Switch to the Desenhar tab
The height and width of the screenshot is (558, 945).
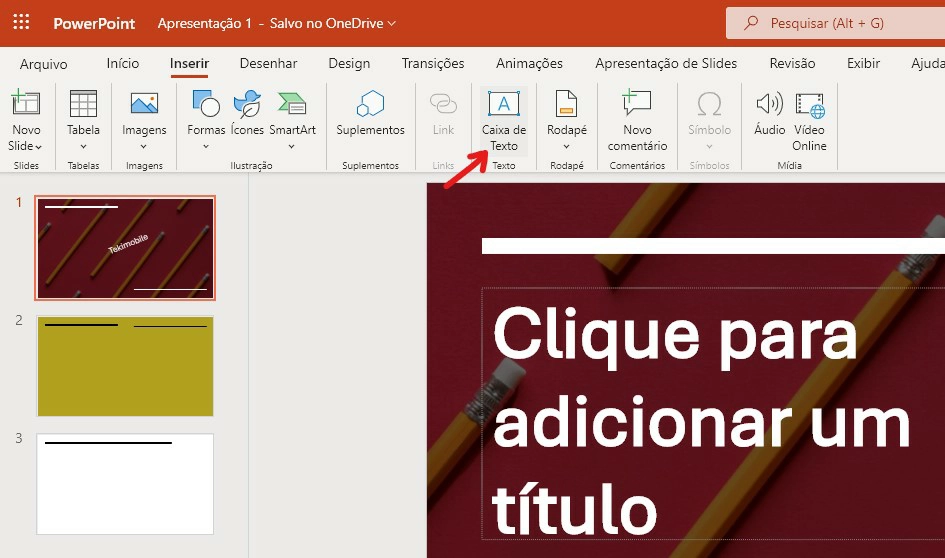268,63
